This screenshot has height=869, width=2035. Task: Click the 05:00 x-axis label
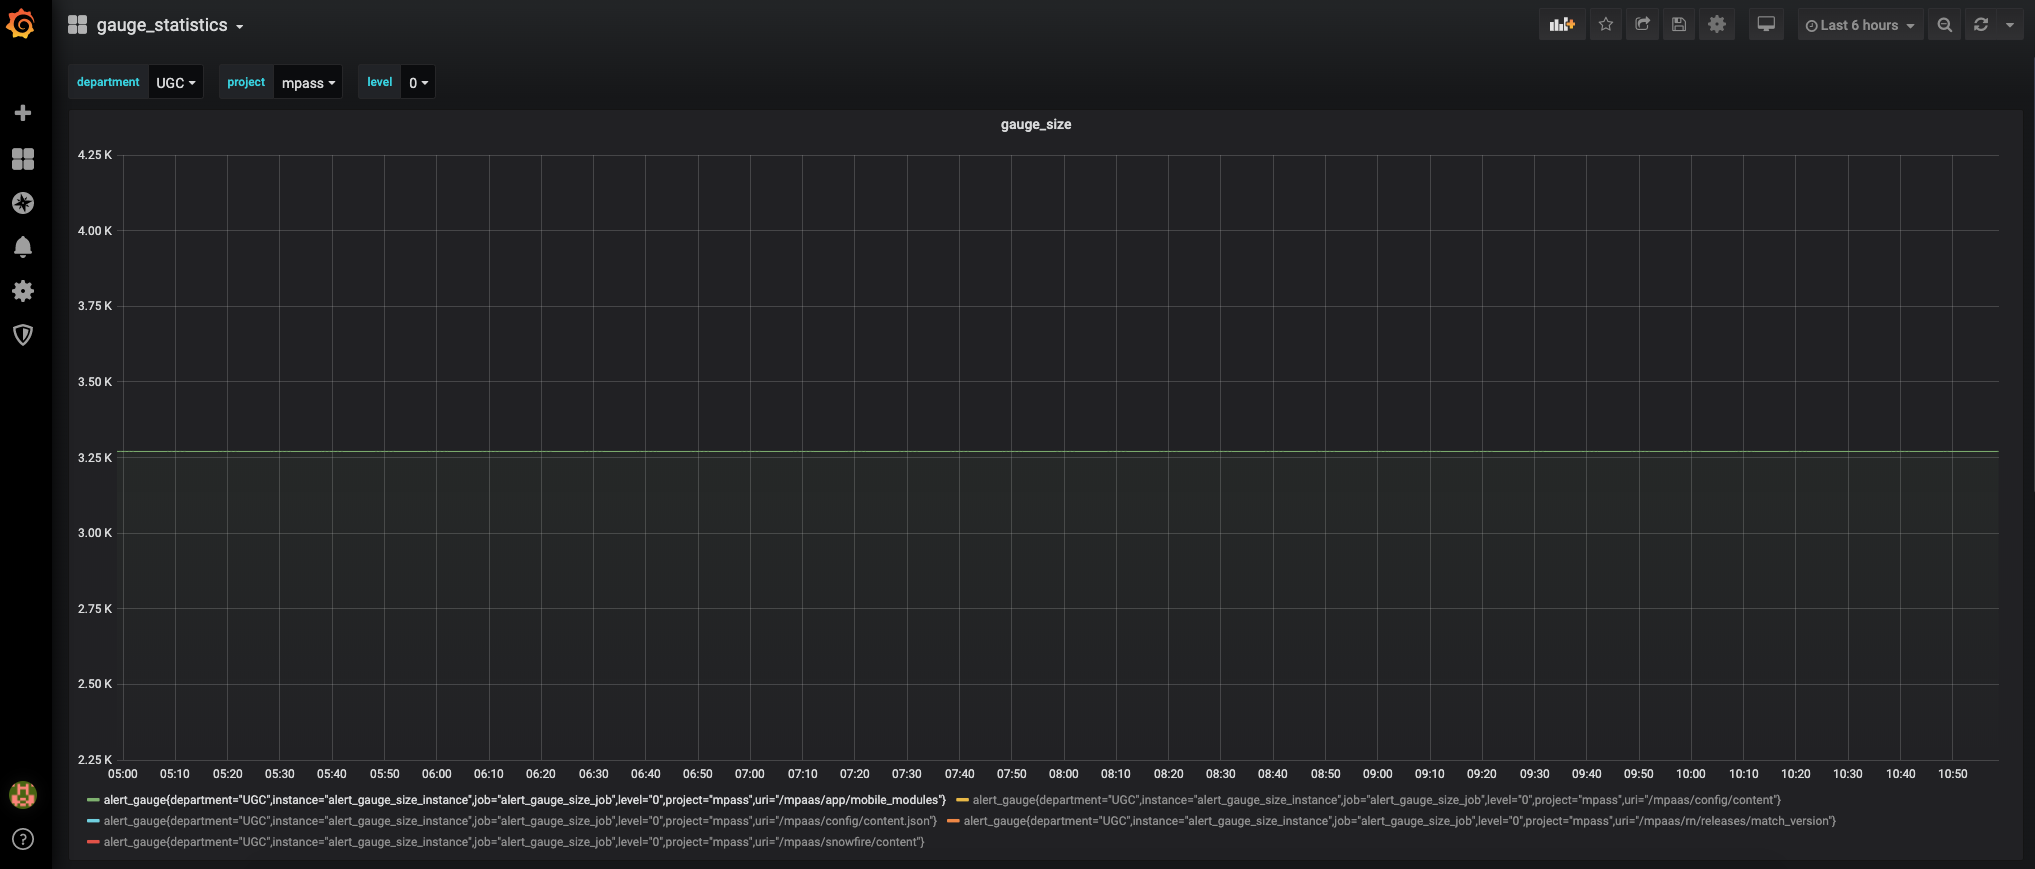click(x=123, y=774)
